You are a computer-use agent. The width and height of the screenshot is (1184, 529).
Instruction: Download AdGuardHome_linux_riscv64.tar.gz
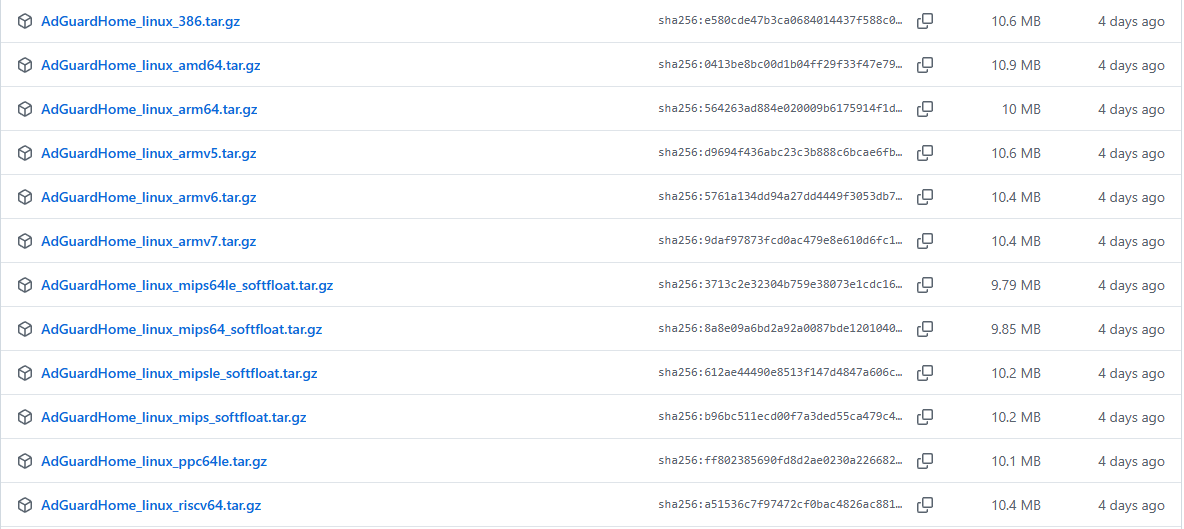(151, 505)
